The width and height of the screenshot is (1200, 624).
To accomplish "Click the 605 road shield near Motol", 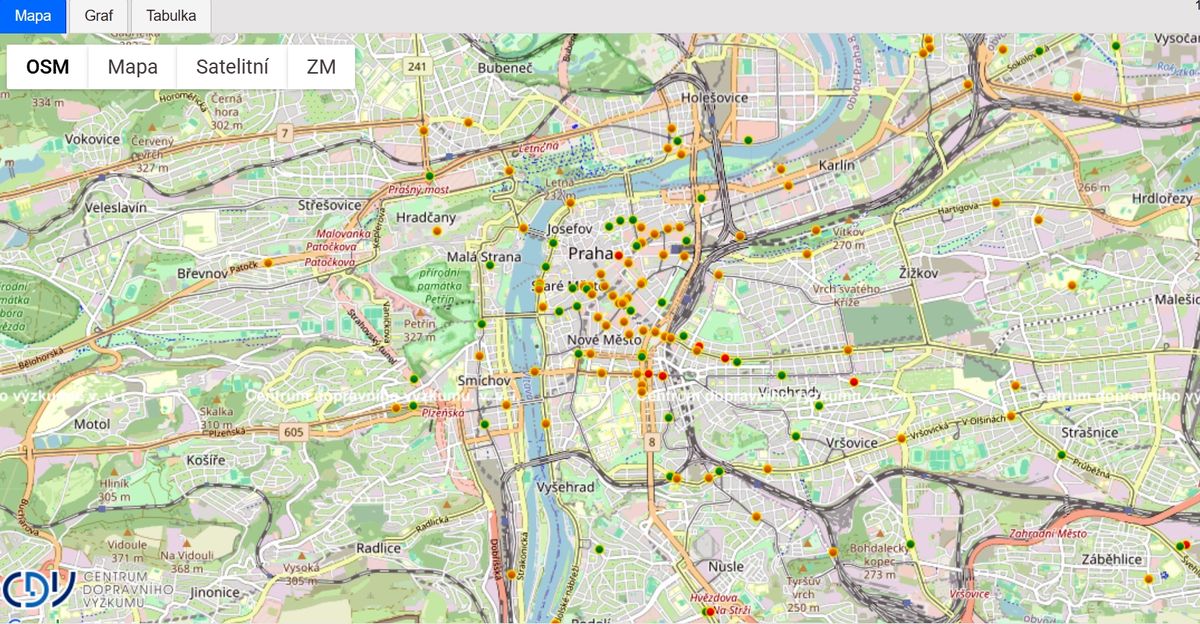I will [292, 432].
